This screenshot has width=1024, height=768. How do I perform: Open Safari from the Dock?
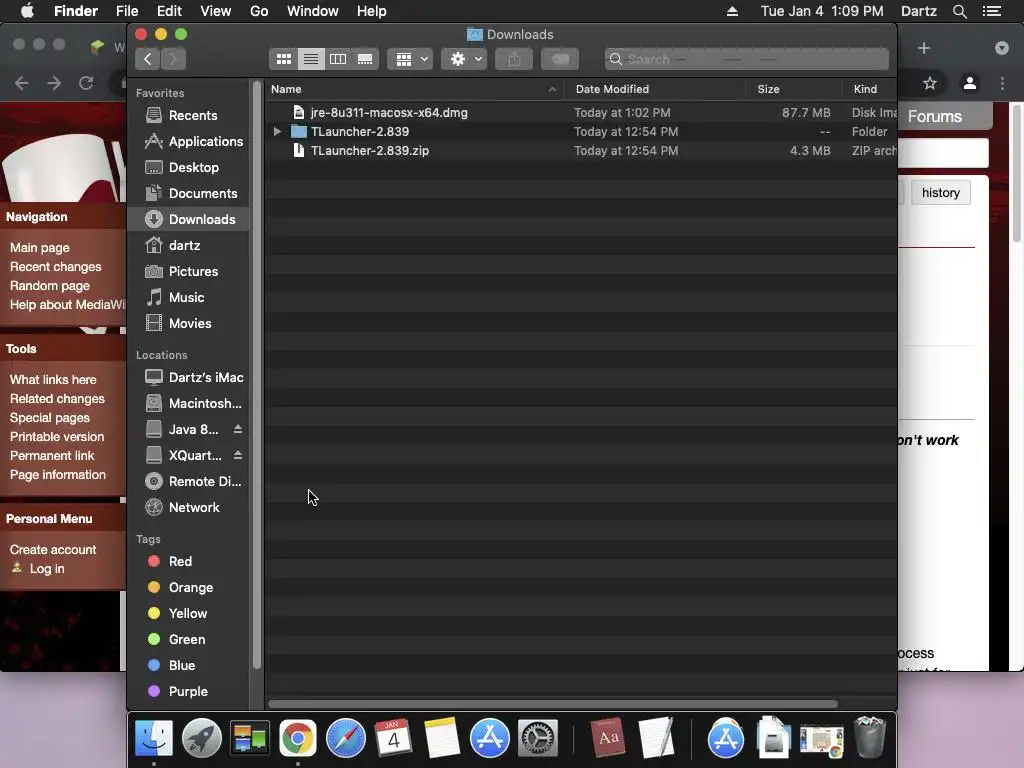(x=345, y=739)
